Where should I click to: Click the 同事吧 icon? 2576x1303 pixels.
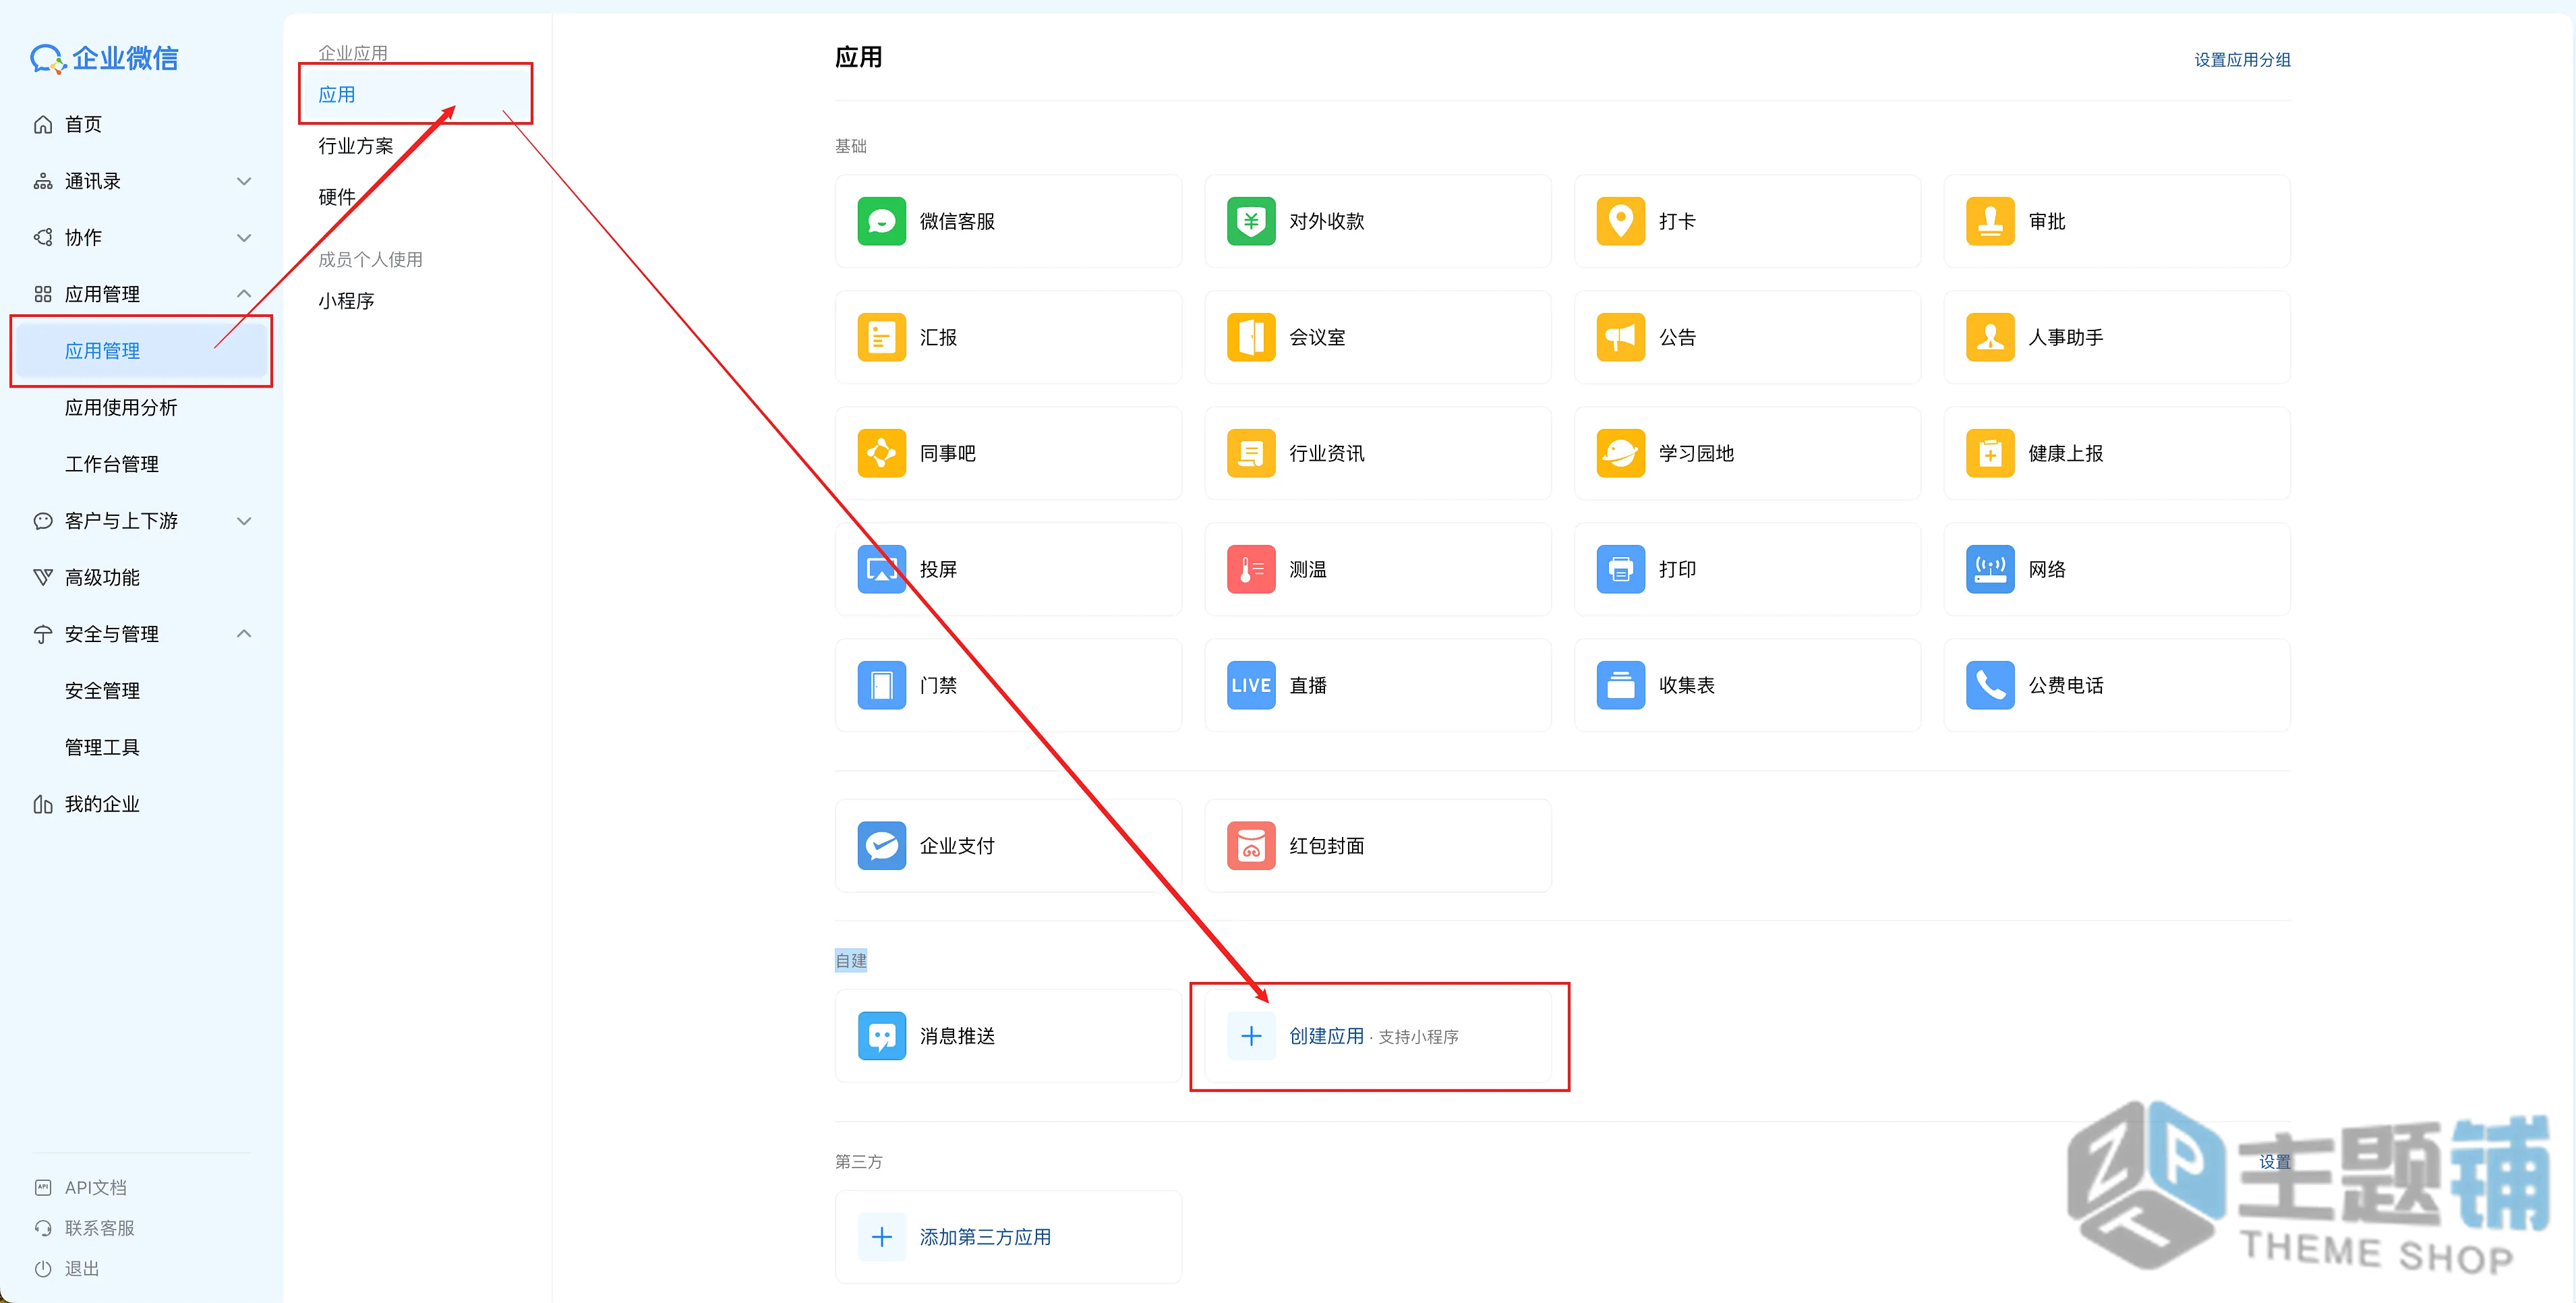point(881,453)
